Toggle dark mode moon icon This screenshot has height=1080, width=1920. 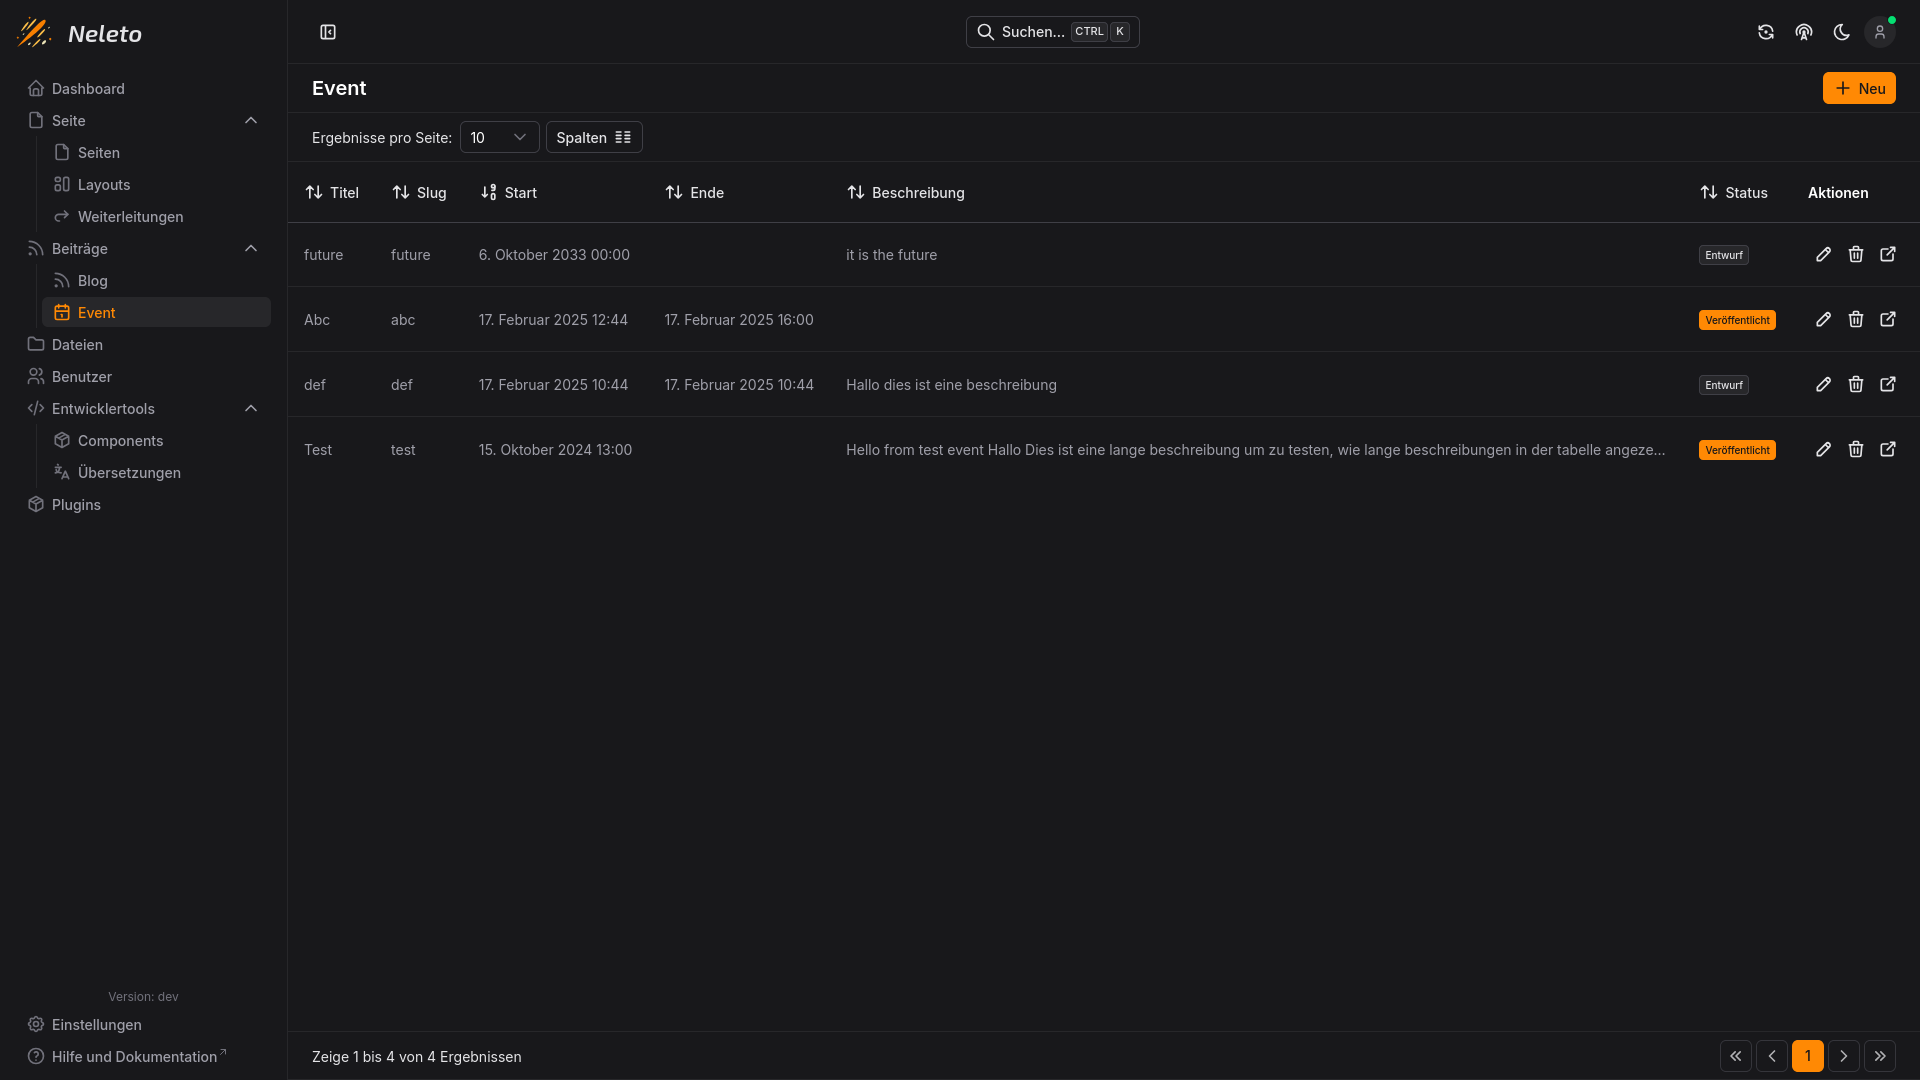(x=1842, y=32)
